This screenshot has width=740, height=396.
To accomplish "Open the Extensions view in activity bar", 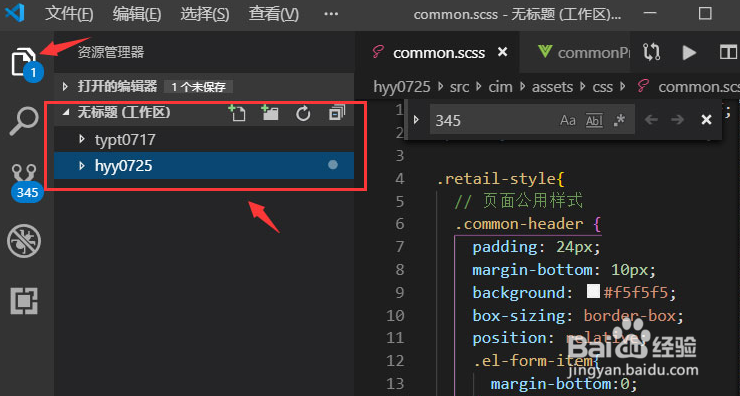I will click(24, 300).
